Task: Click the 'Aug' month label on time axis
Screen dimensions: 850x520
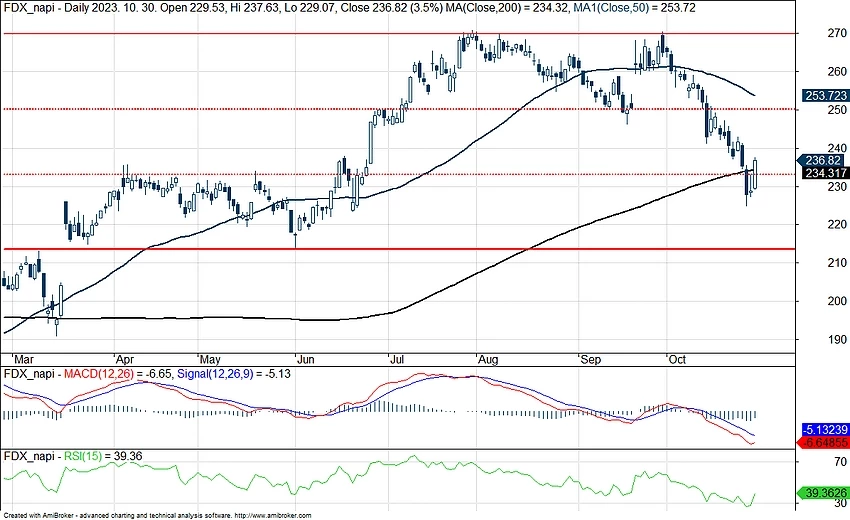Action: (488, 359)
